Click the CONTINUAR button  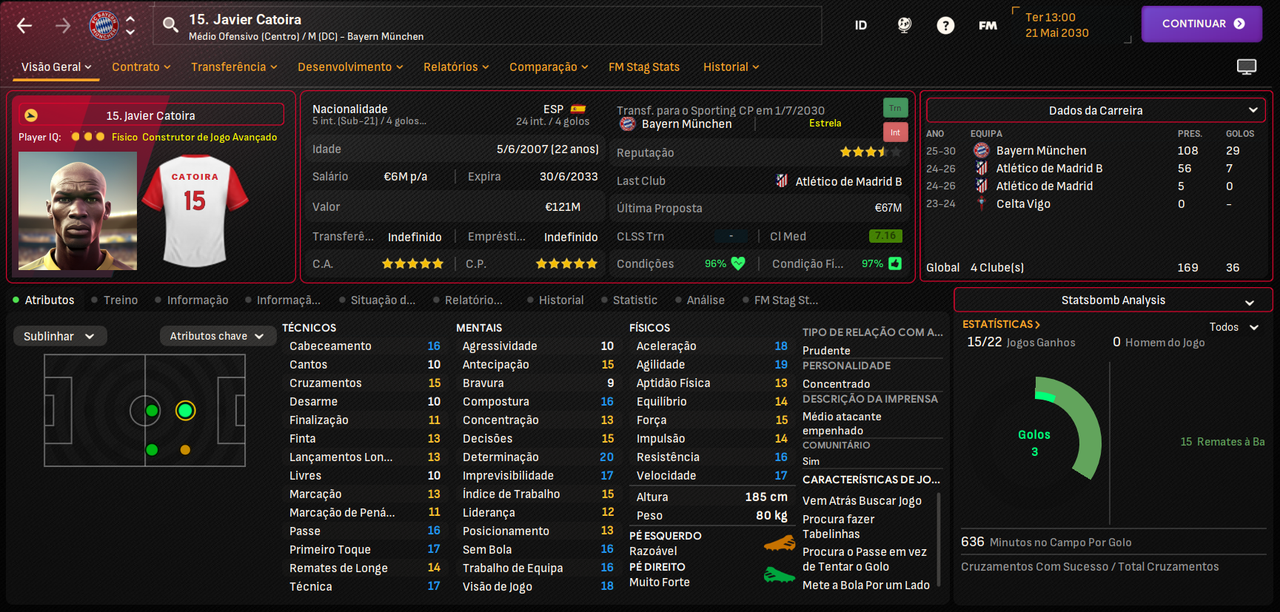point(1202,24)
